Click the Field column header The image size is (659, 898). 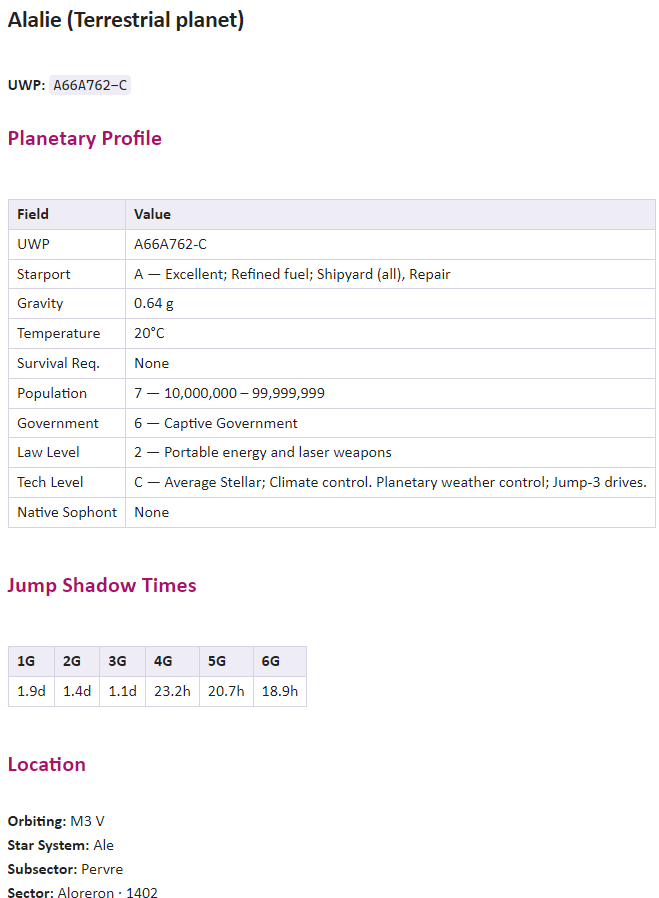(67, 214)
